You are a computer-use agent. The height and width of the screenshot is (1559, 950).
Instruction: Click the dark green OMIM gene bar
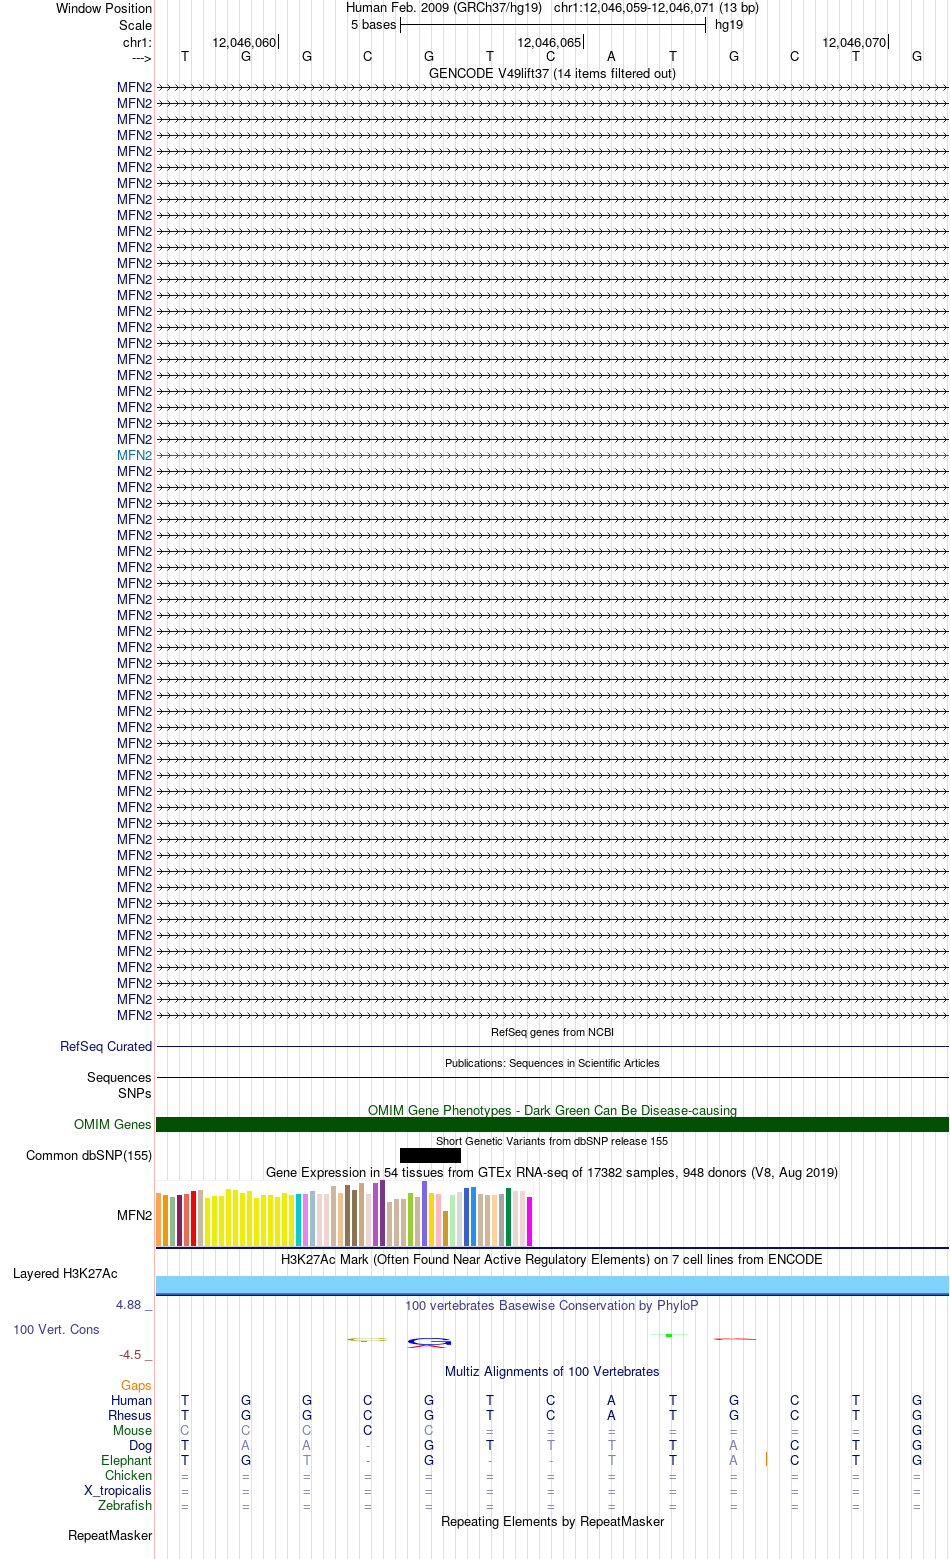[x=552, y=1124]
